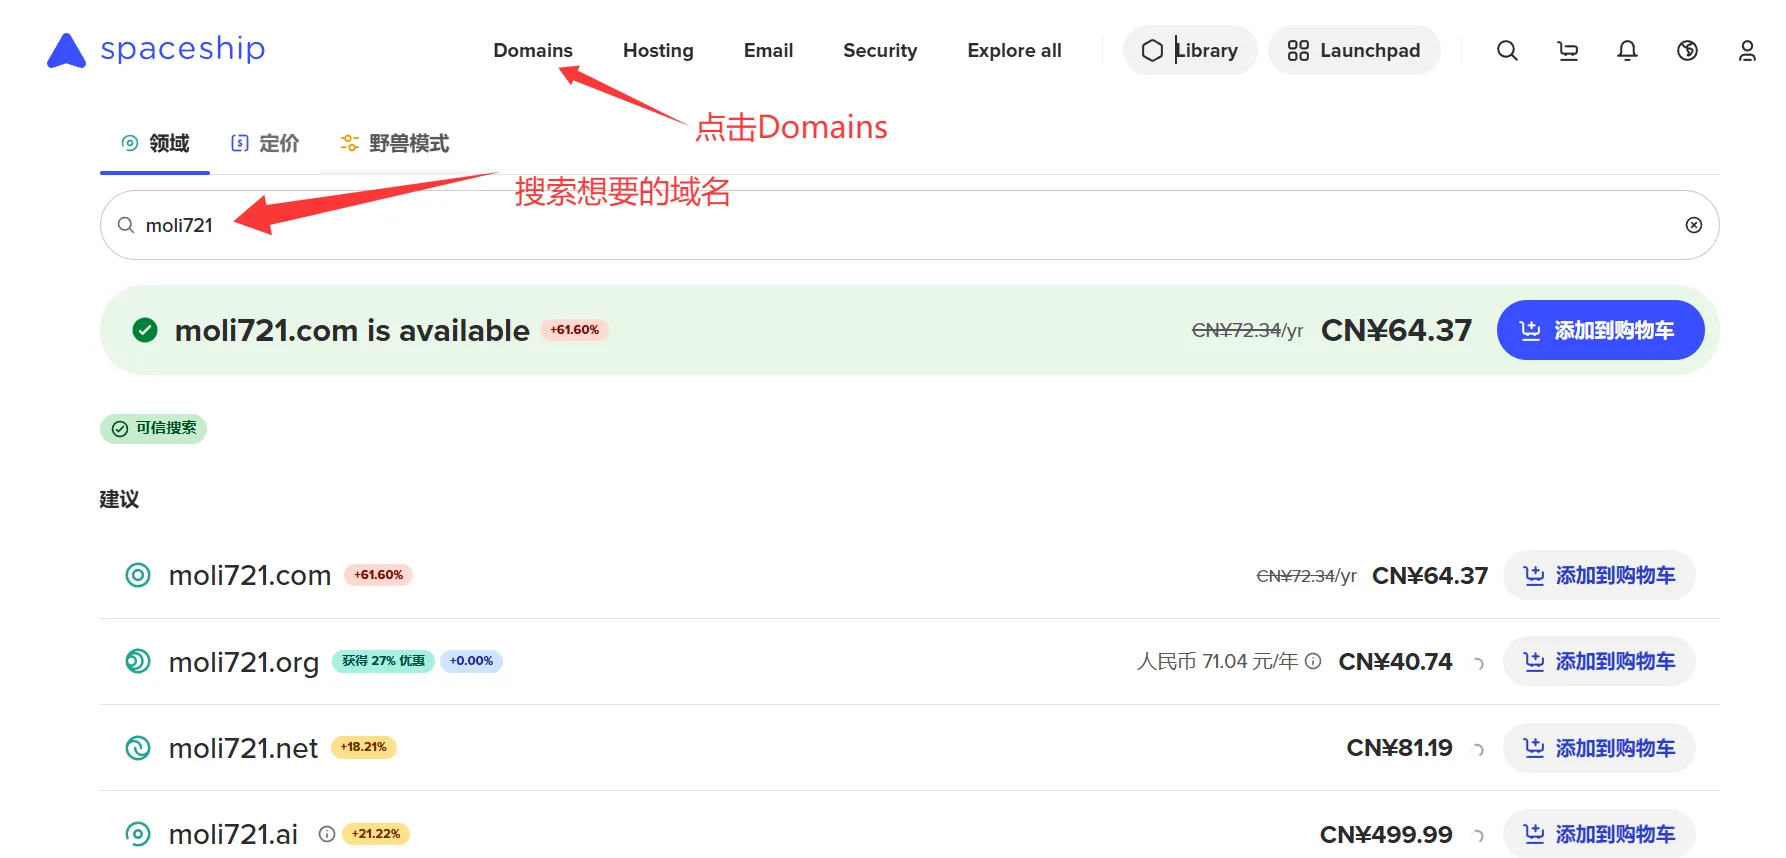Expand pricing chevron for moli721.net
The image size is (1786, 858).
click(1479, 749)
